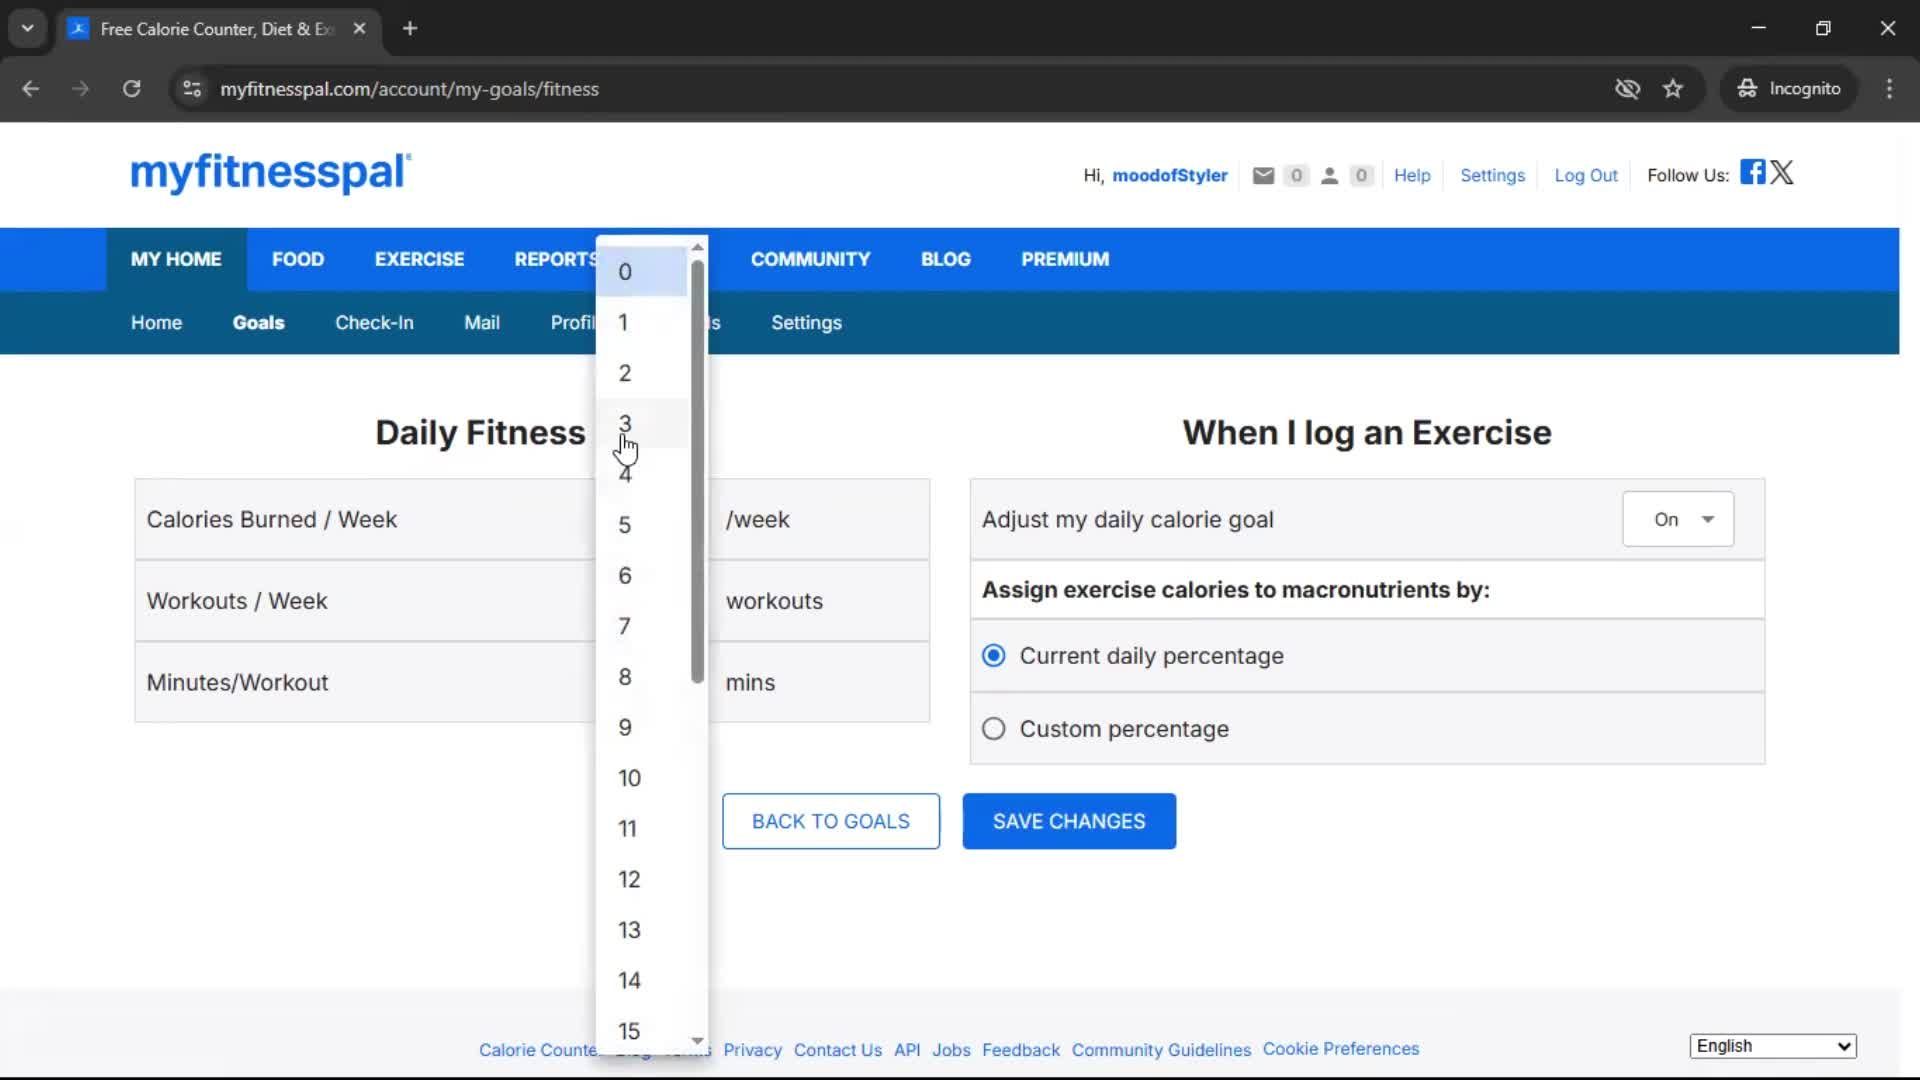Click the BACK TO GOALS button
Image resolution: width=1920 pixels, height=1080 pixels.
[831, 821]
